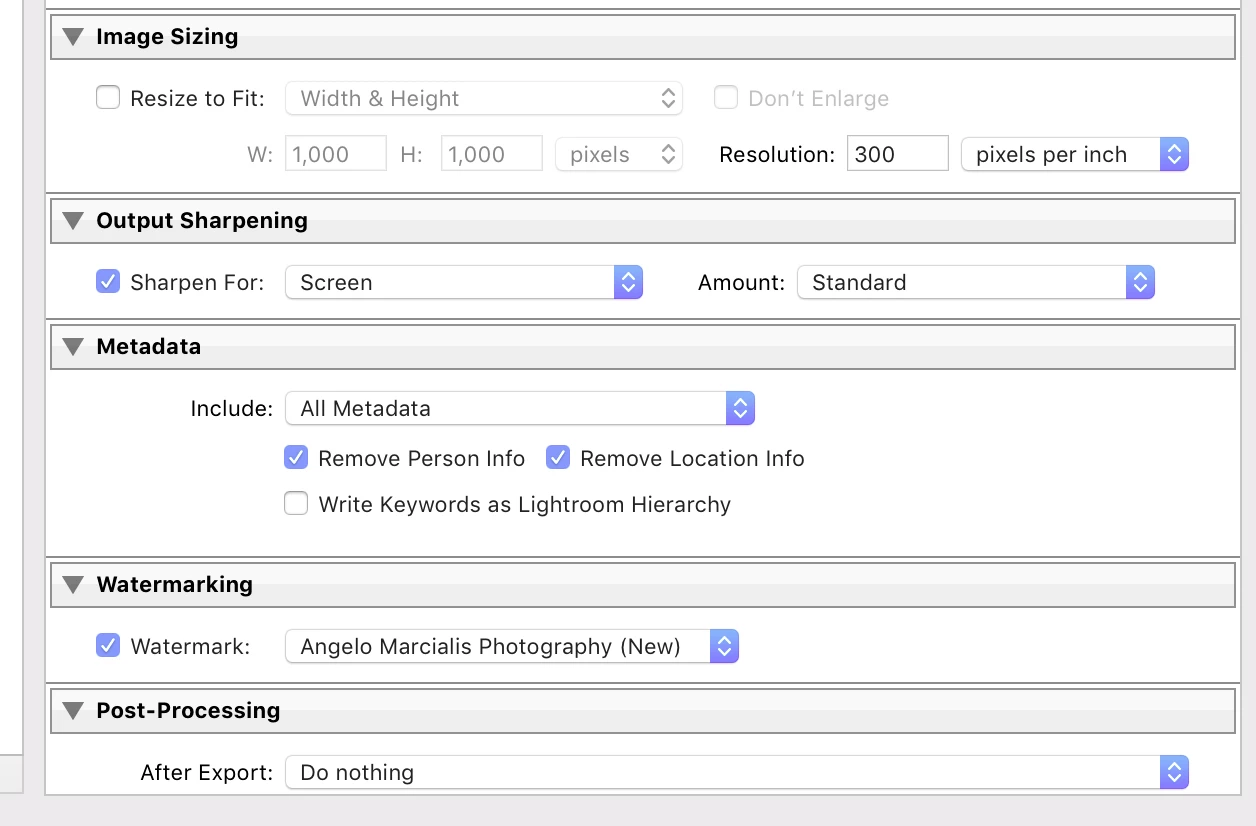This screenshot has width=1256, height=826.
Task: Turn off the Watermark checkbox
Action: (x=107, y=646)
